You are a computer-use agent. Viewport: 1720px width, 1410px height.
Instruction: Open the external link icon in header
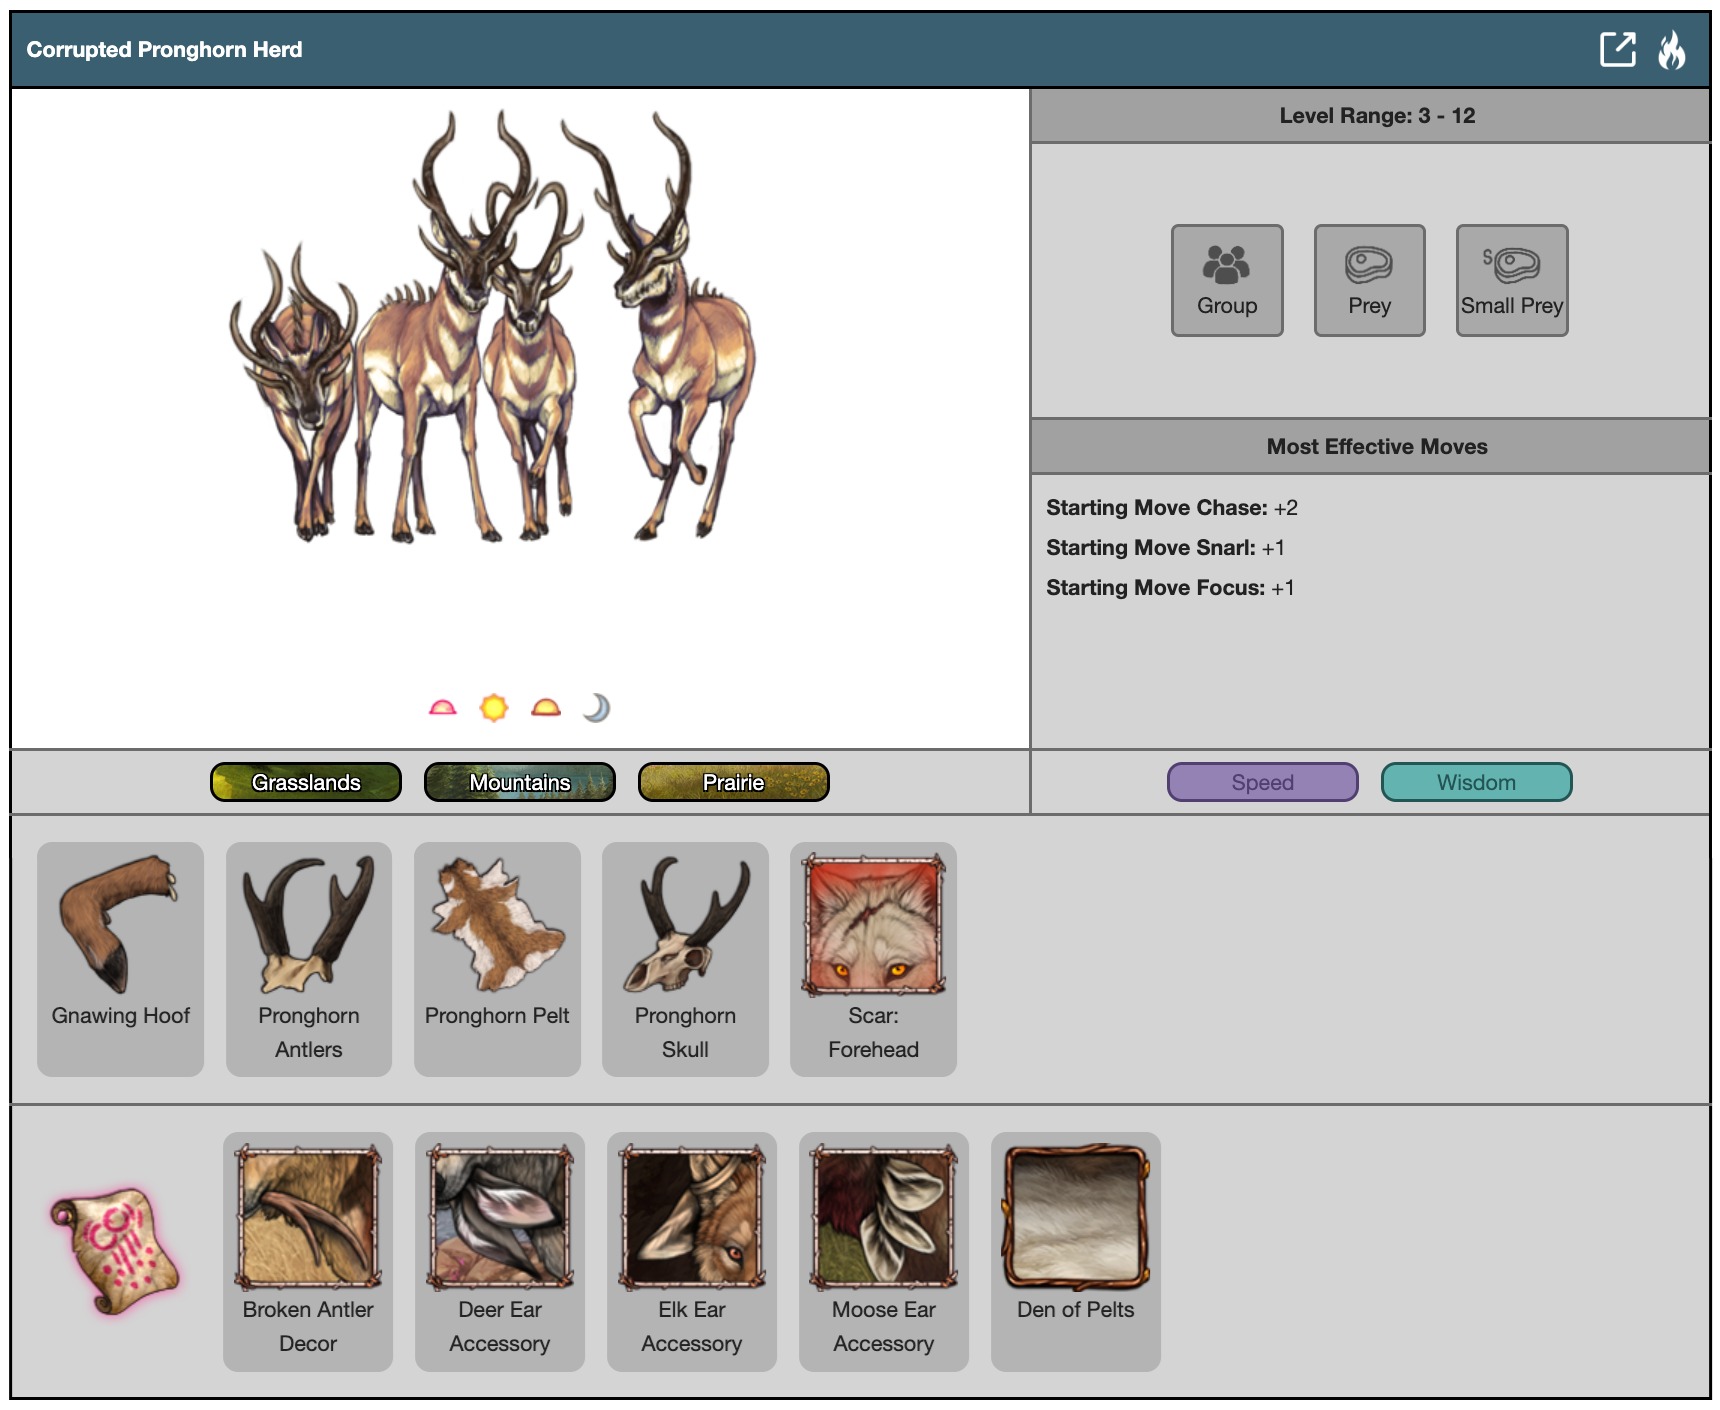coord(1617,49)
